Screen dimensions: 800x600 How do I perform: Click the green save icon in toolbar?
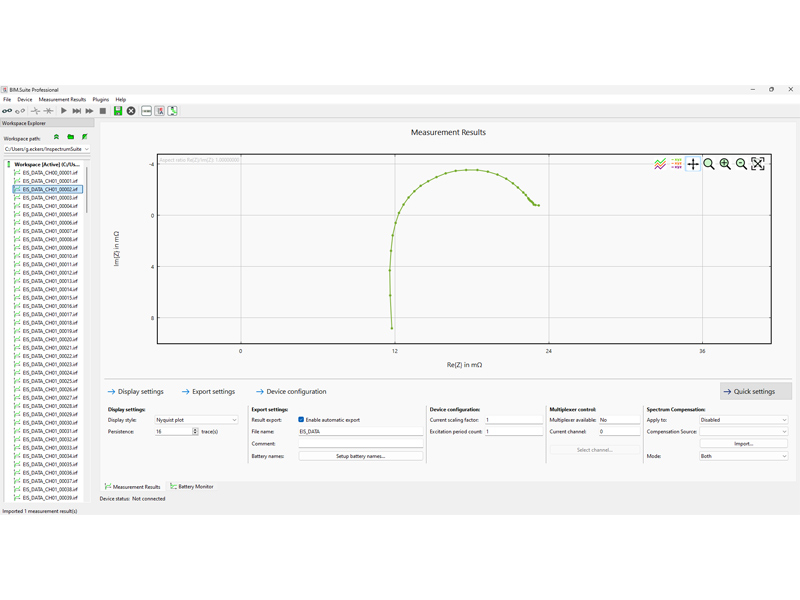(118, 111)
